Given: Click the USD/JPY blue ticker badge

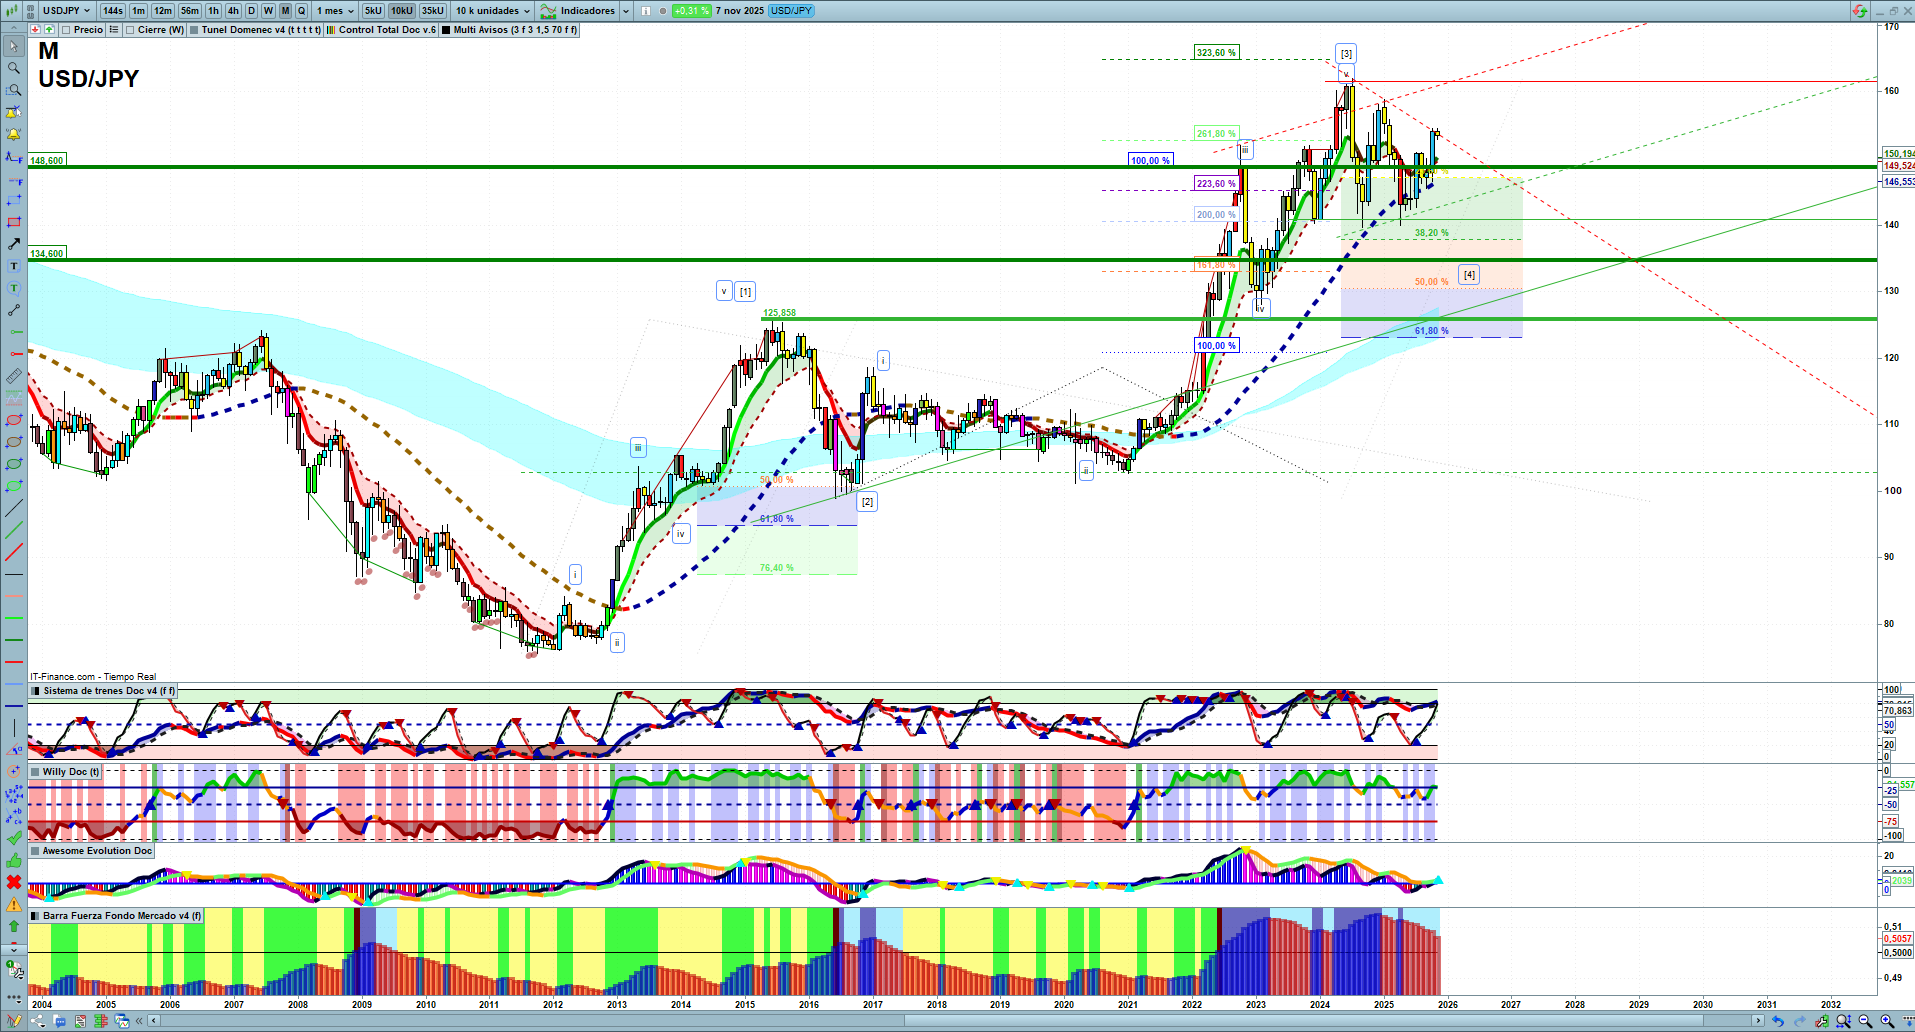Looking at the screenshot, I should click(x=792, y=11).
